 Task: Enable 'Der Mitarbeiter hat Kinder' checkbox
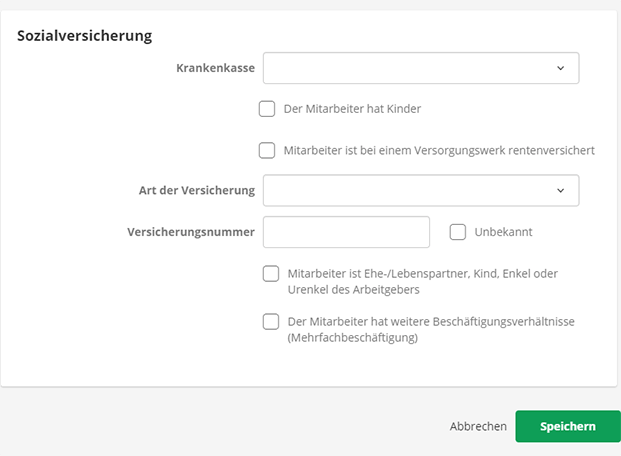pyautogui.click(x=267, y=109)
